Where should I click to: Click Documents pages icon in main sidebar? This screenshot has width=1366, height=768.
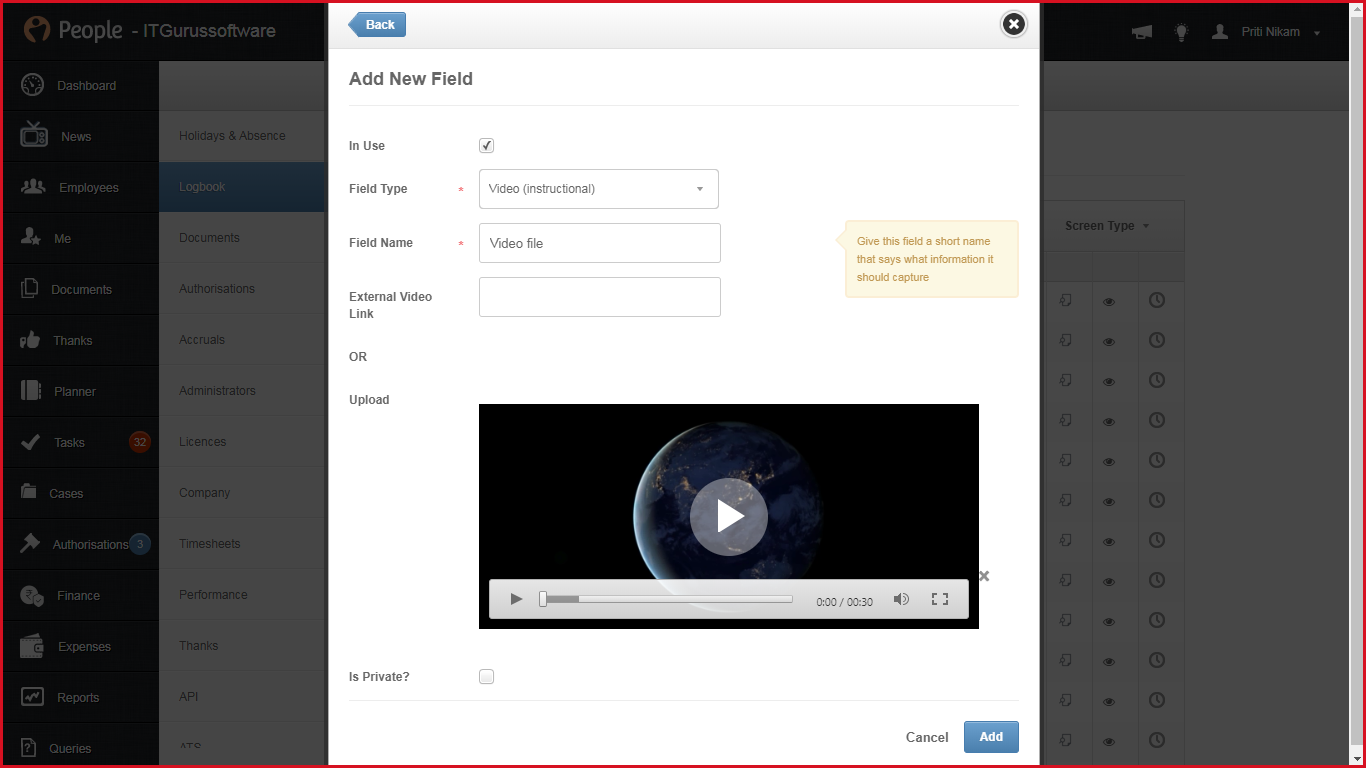click(30, 289)
